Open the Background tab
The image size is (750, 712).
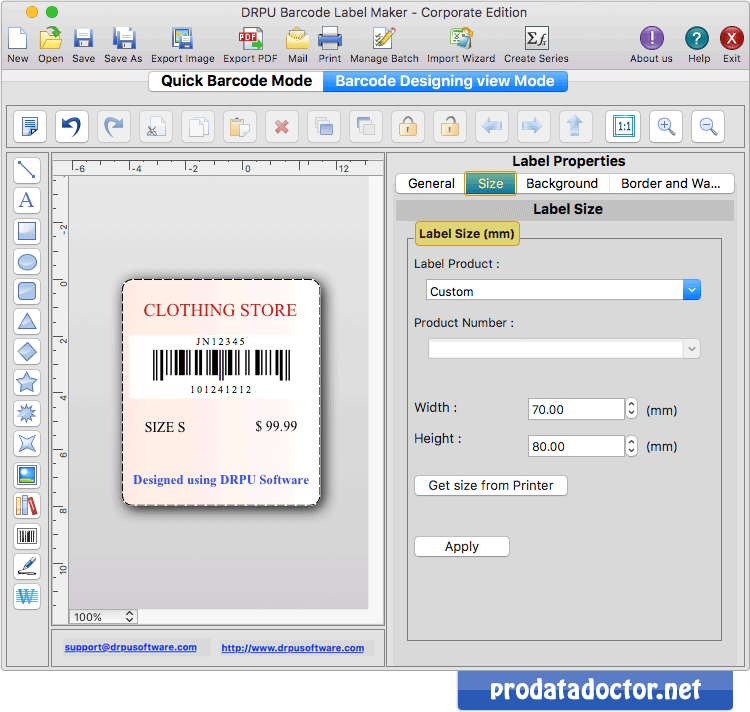tap(562, 184)
